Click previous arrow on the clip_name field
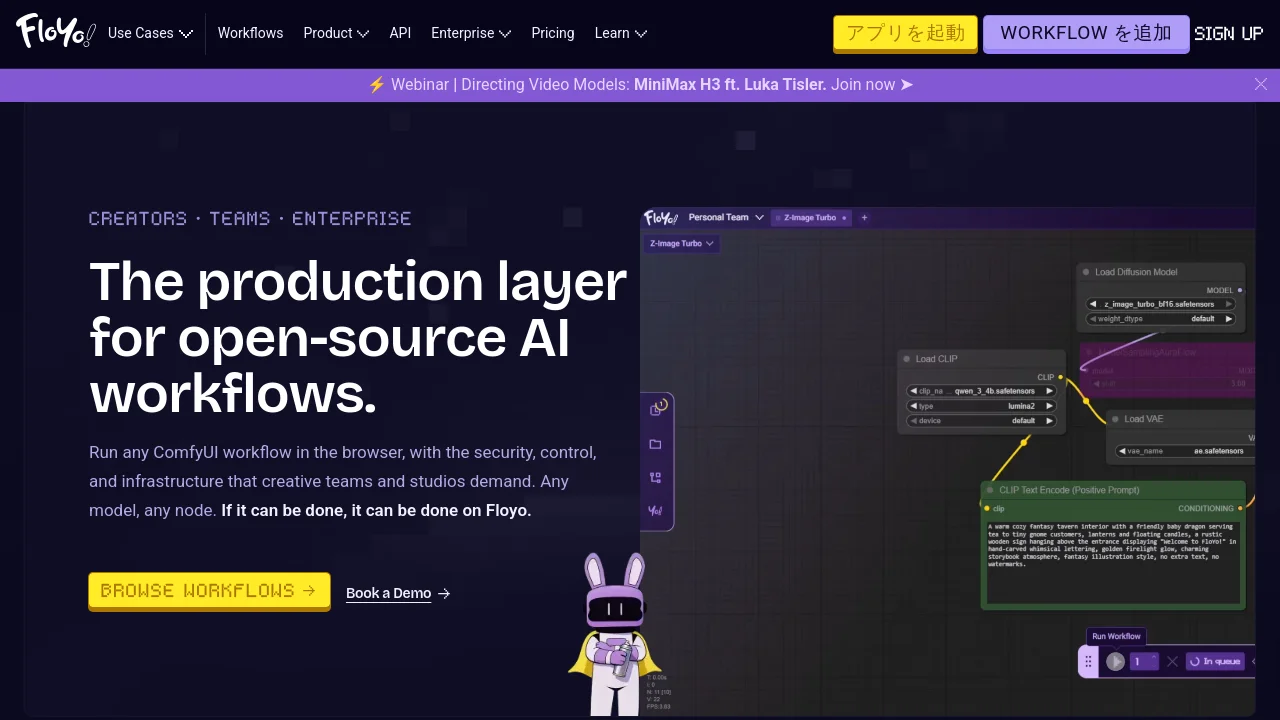 pos(913,391)
